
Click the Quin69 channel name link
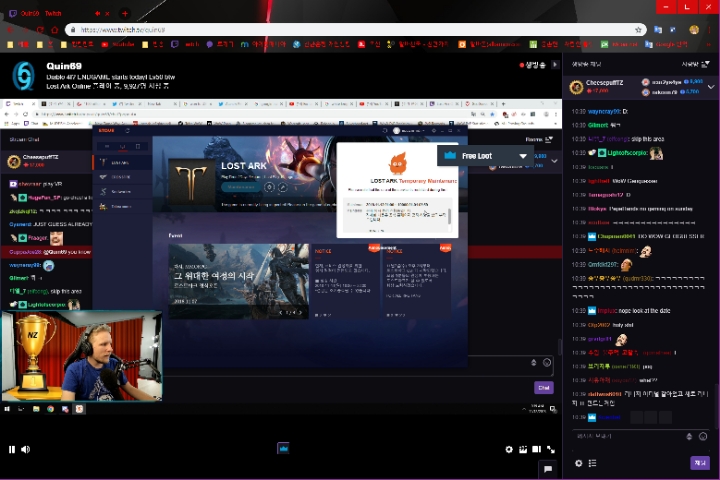tap(56, 66)
